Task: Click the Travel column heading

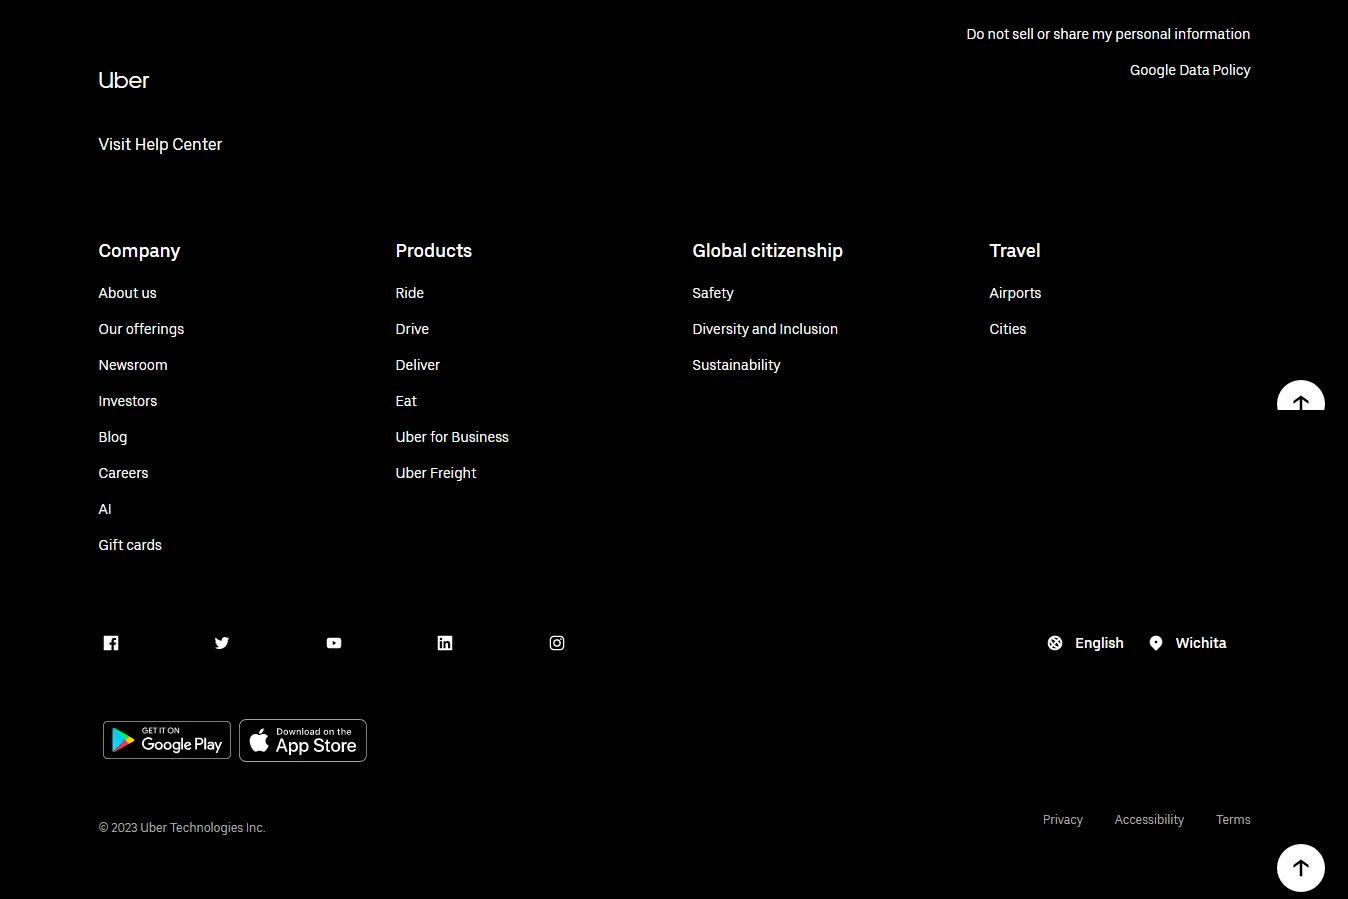Action: pyautogui.click(x=1015, y=251)
